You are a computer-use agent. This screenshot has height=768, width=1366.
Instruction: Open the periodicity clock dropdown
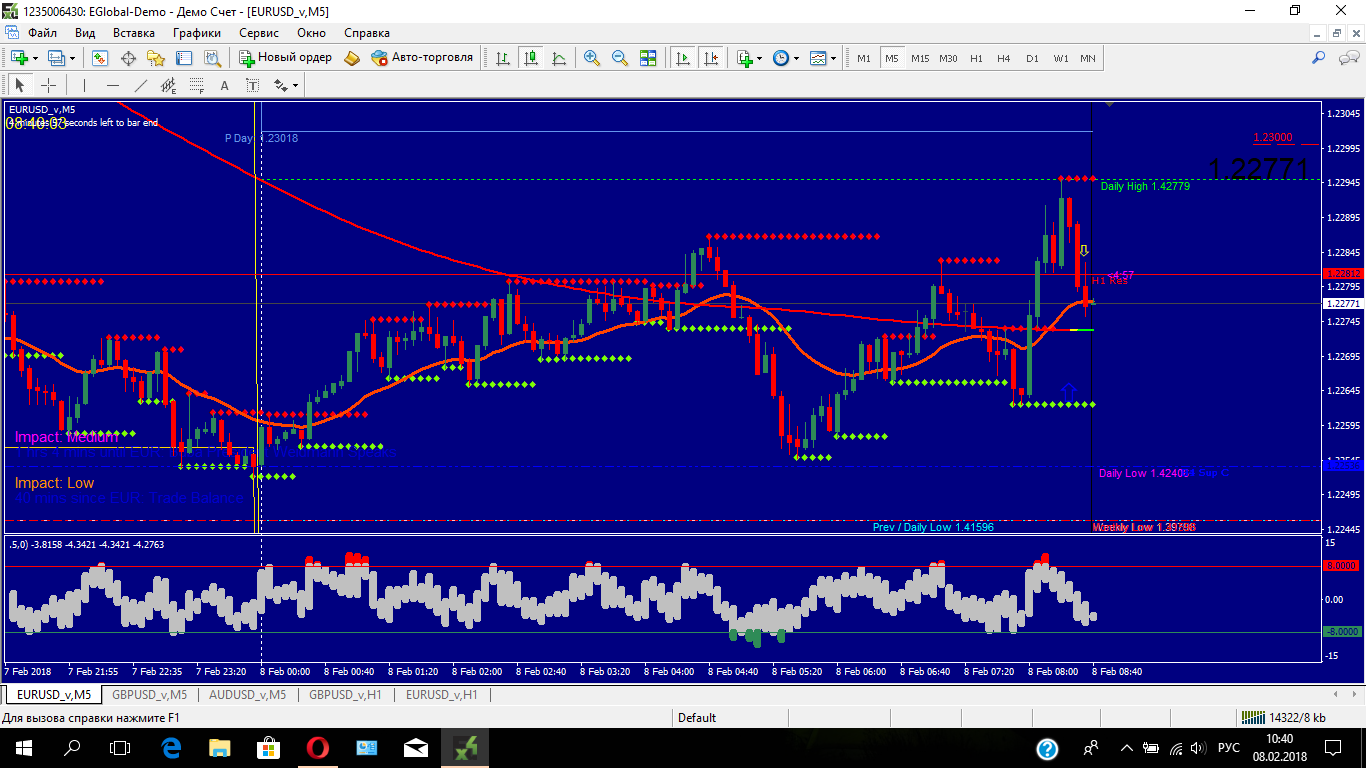pyautogui.click(x=786, y=58)
